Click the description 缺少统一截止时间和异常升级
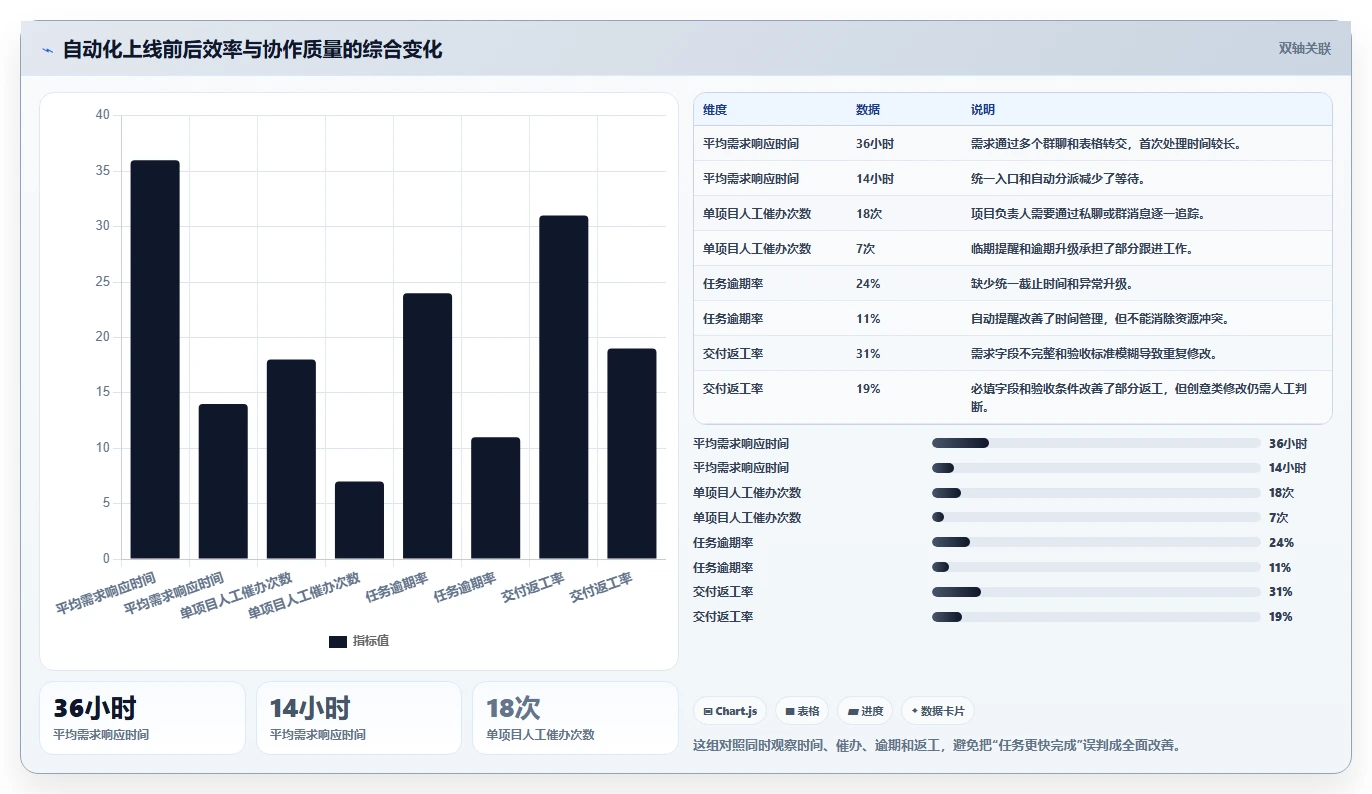Viewport: 1372px width, 794px height. coord(1052,284)
